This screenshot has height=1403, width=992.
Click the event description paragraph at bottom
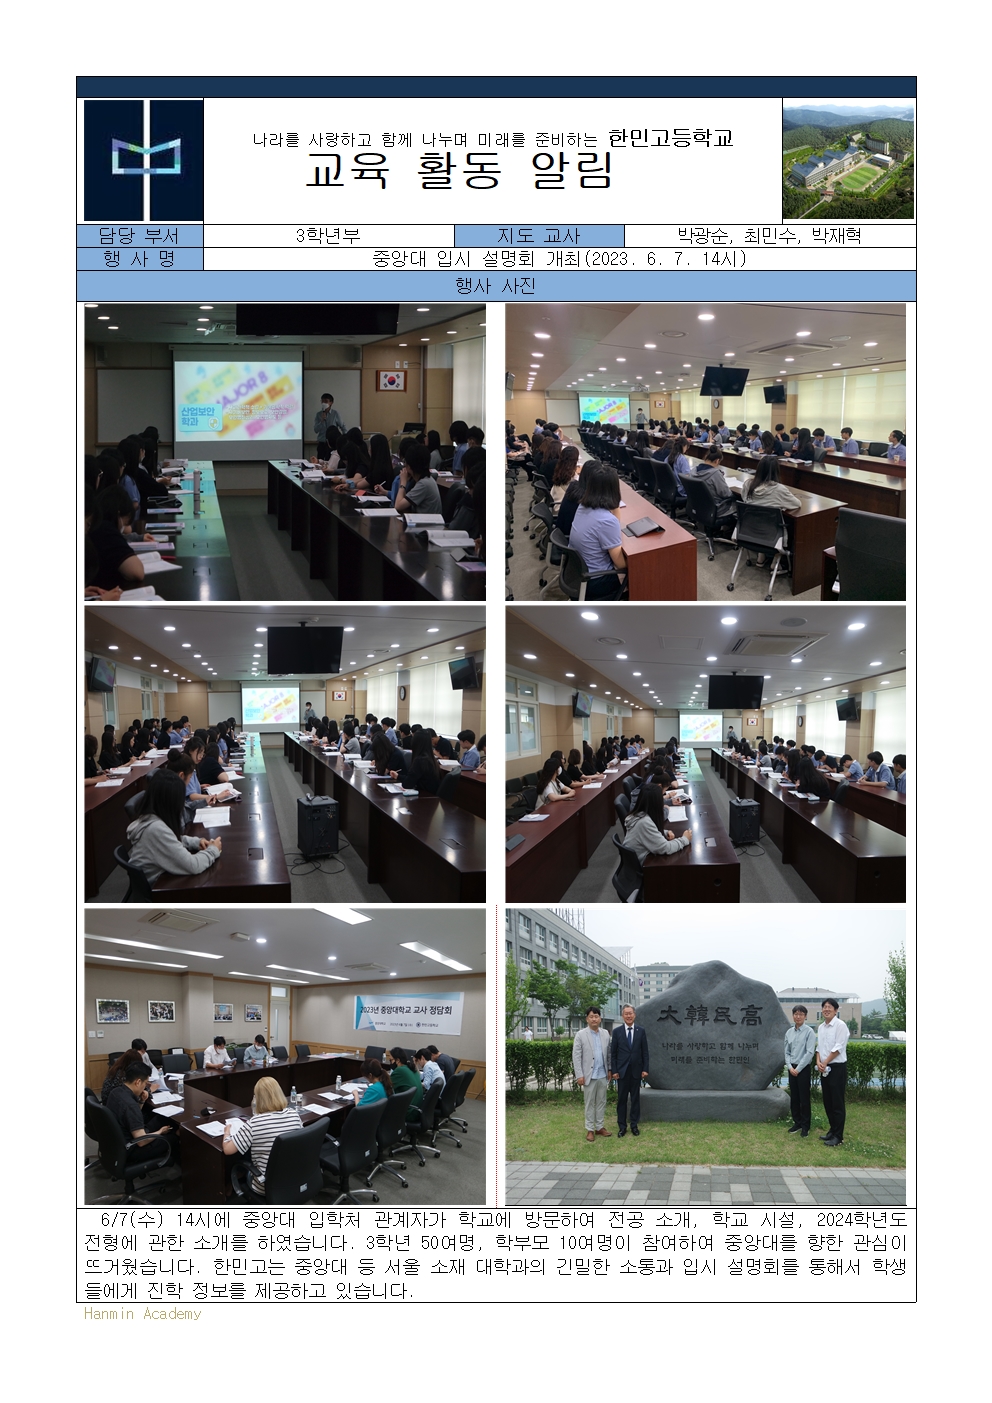(x=496, y=1255)
